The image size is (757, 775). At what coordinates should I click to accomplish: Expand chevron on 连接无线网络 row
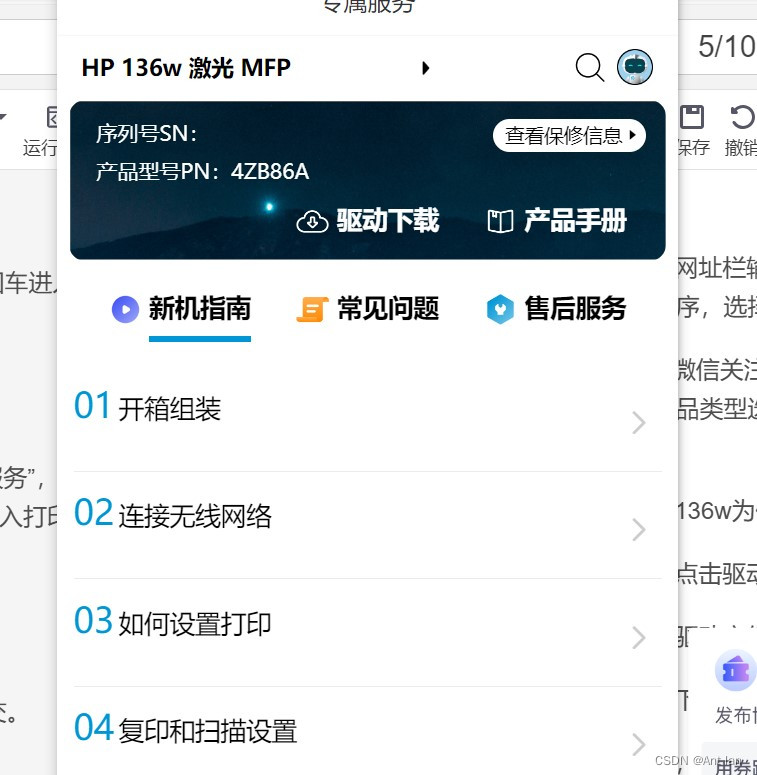tap(639, 530)
